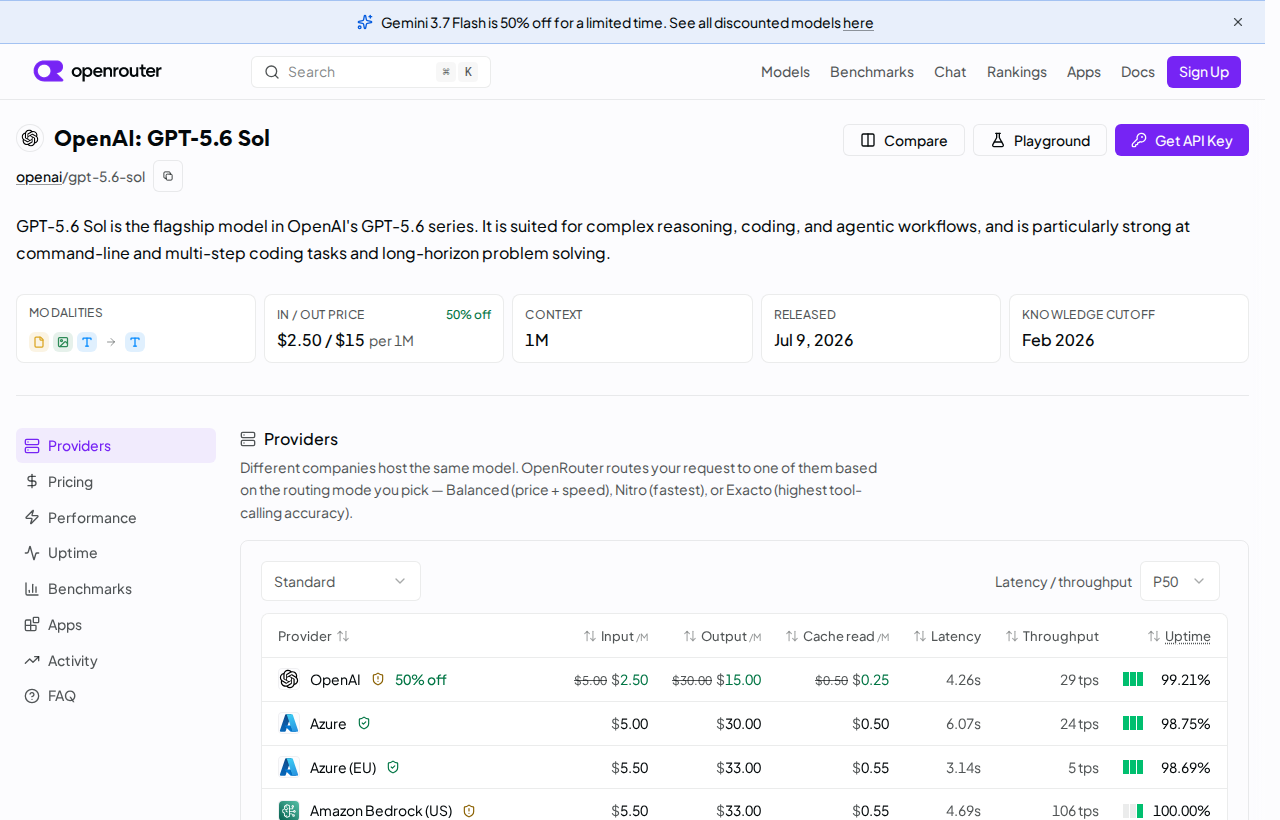Copy the model slug openai/gpt-5.6-sol
The width and height of the screenshot is (1280, 820).
tap(168, 176)
